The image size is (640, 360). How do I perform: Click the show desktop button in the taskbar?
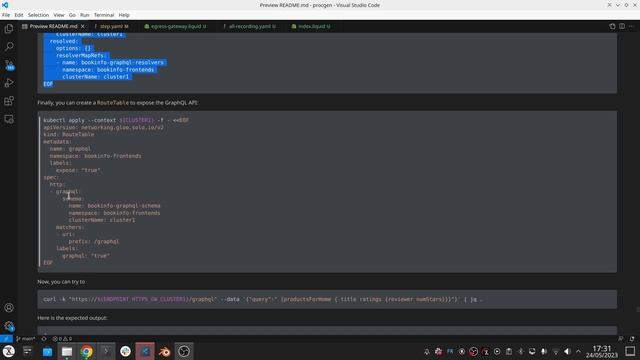point(630,351)
